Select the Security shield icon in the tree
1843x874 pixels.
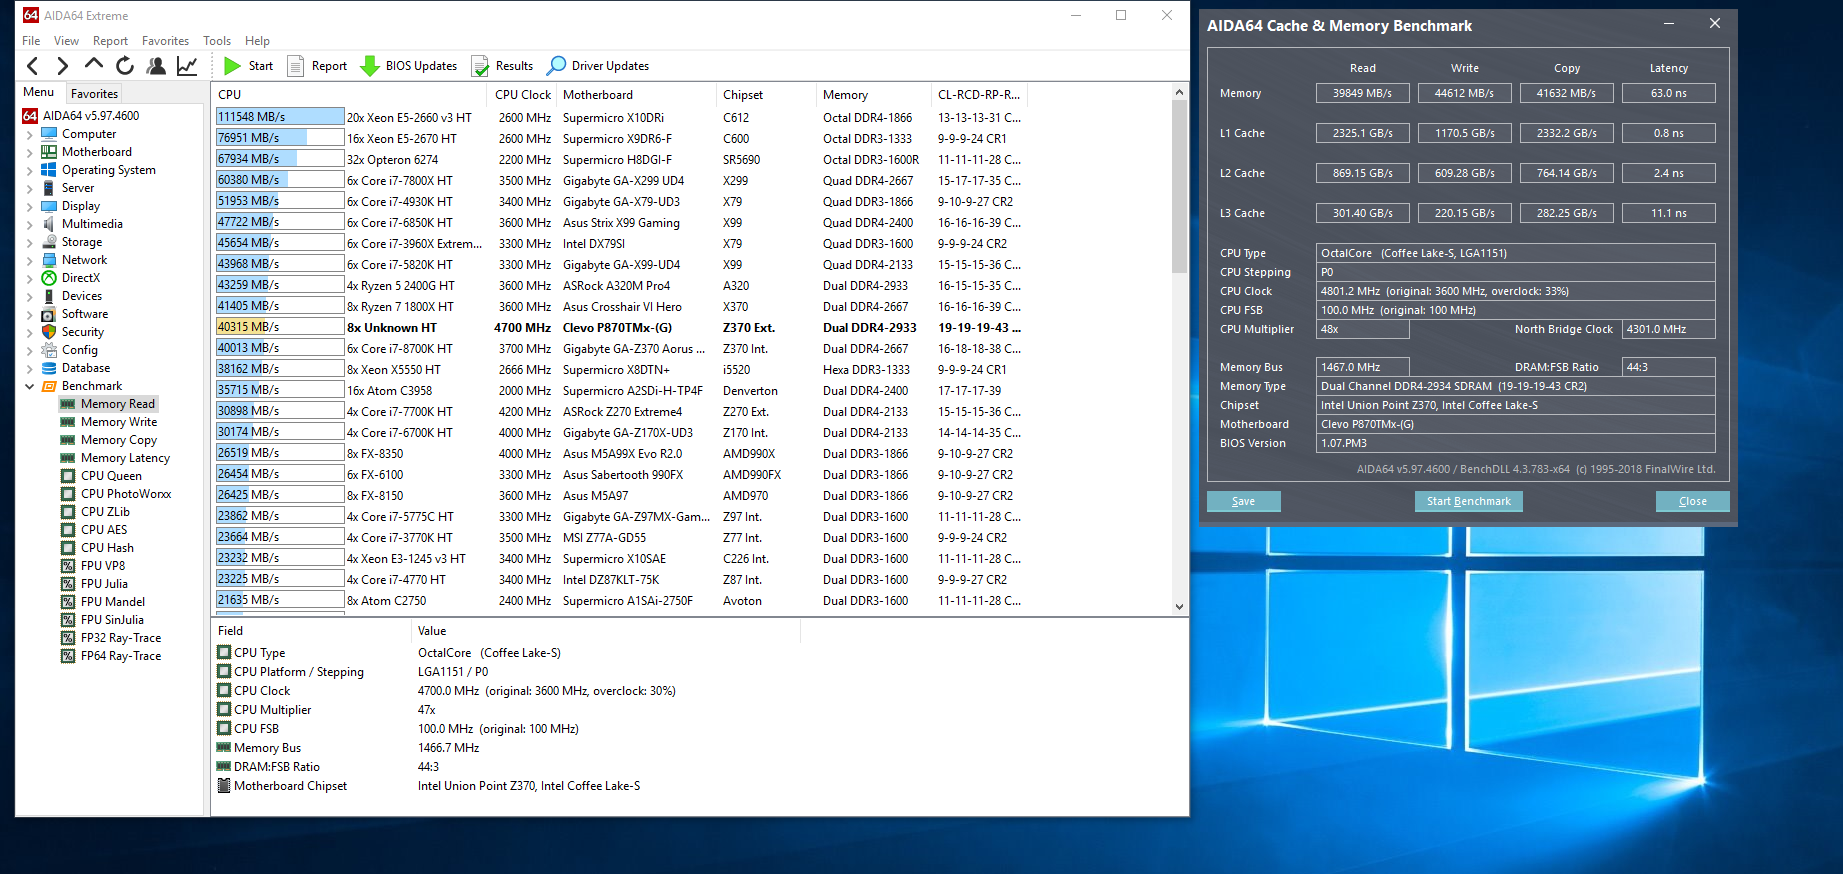pyautogui.click(x=48, y=332)
